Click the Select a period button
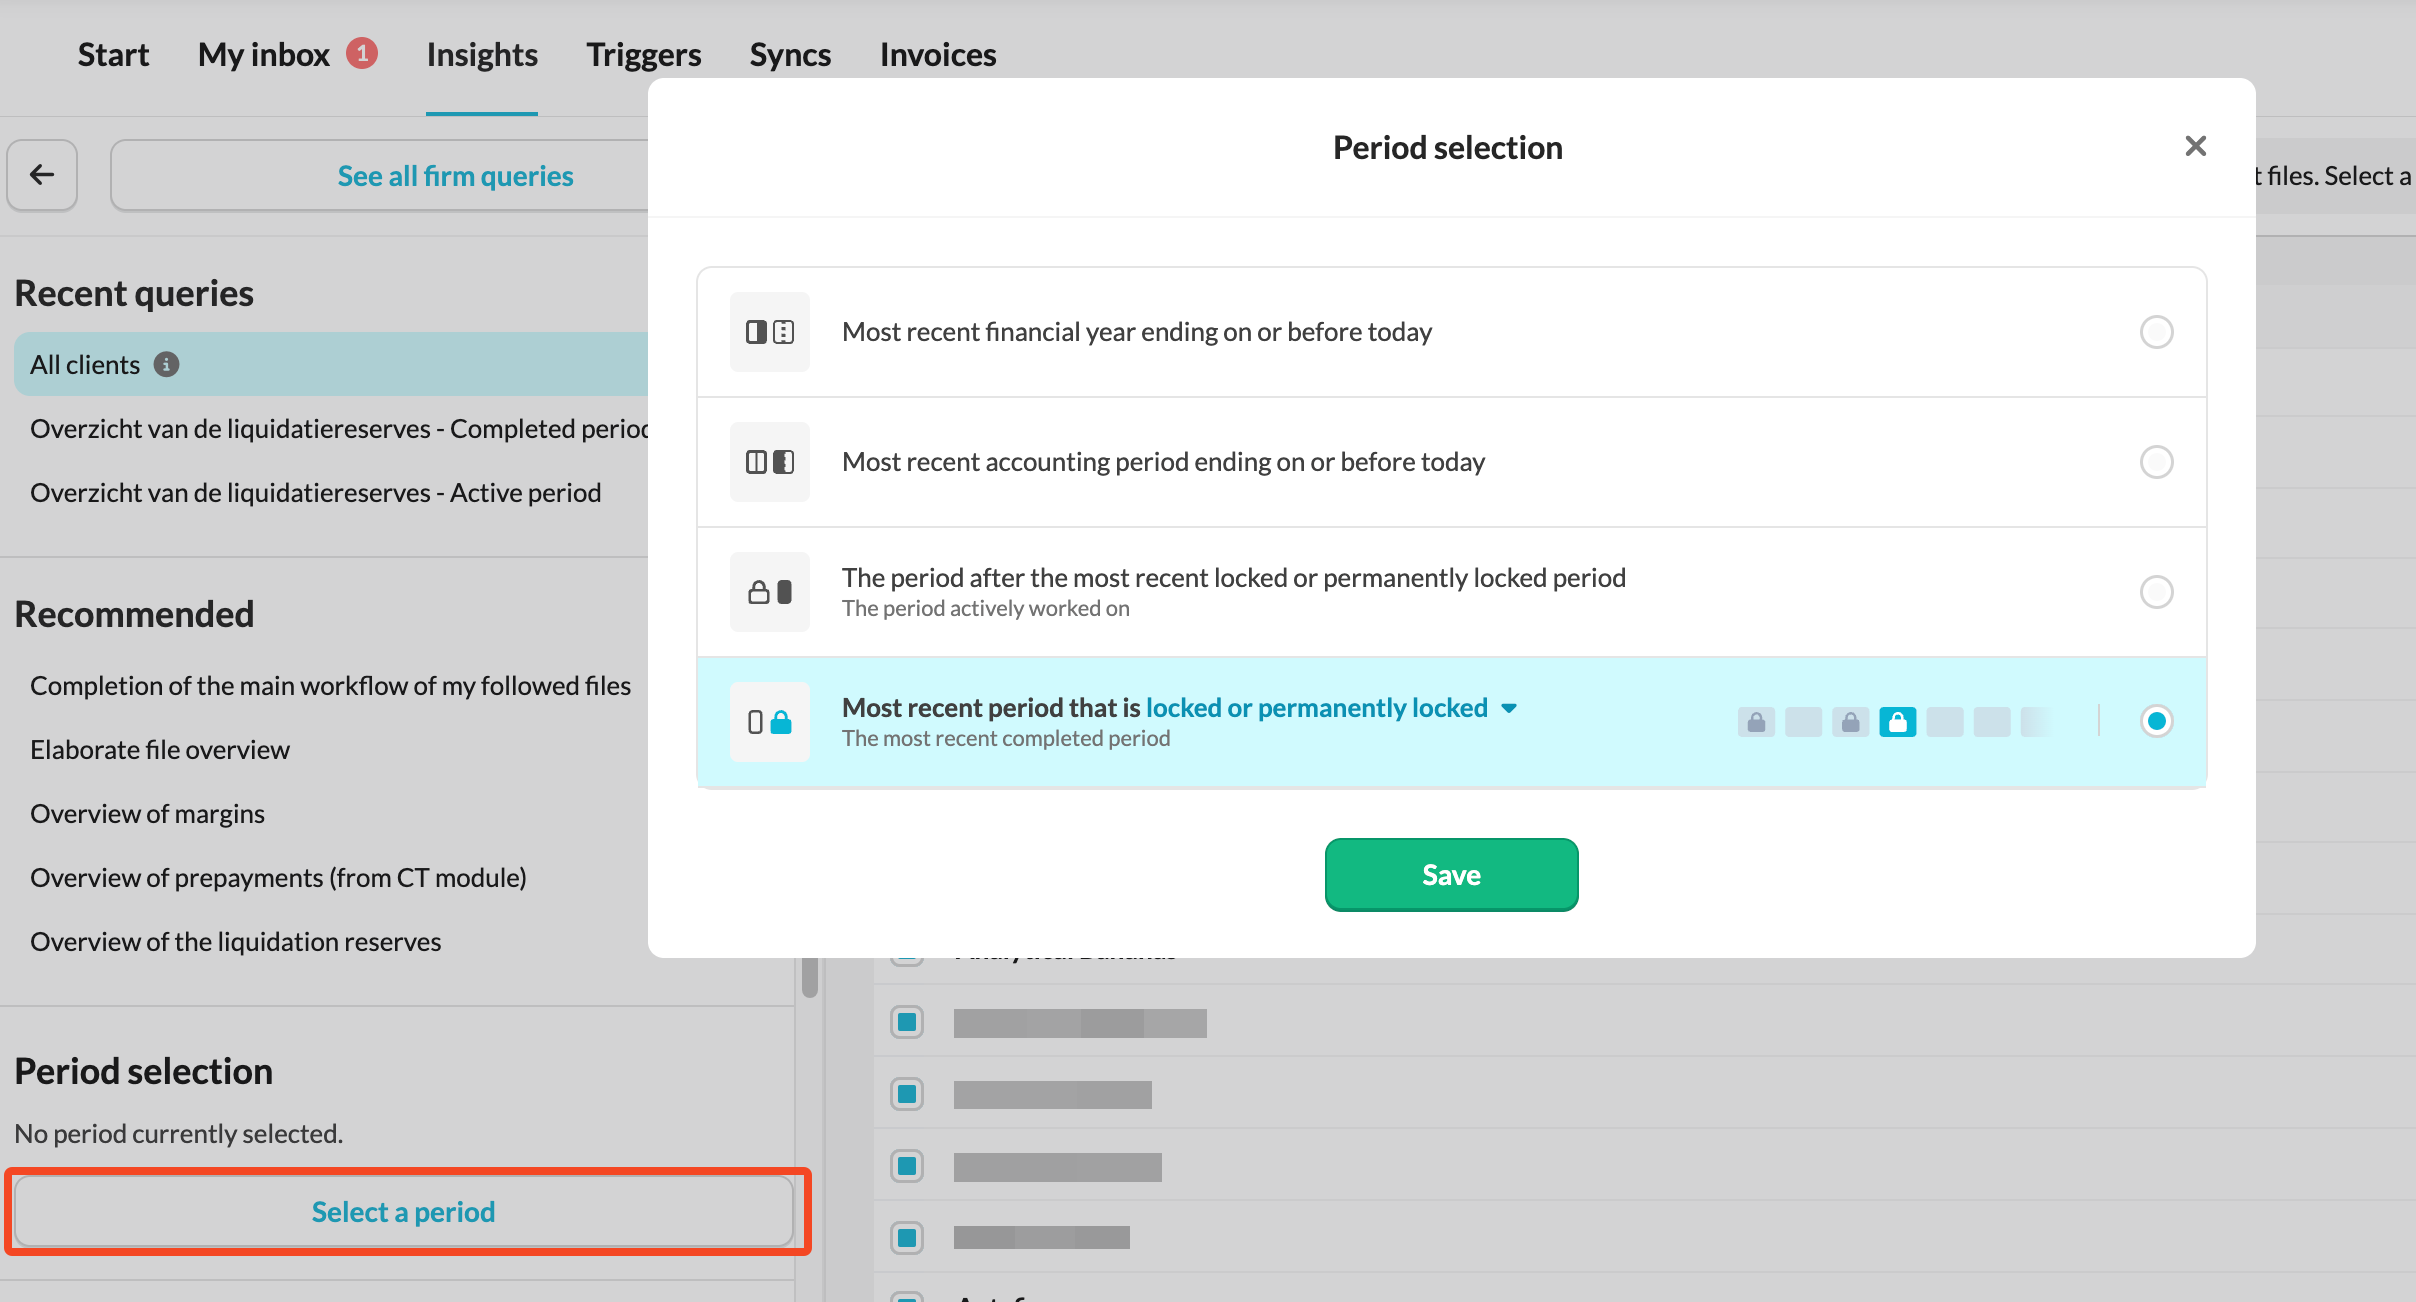The width and height of the screenshot is (2416, 1302). [x=403, y=1212]
